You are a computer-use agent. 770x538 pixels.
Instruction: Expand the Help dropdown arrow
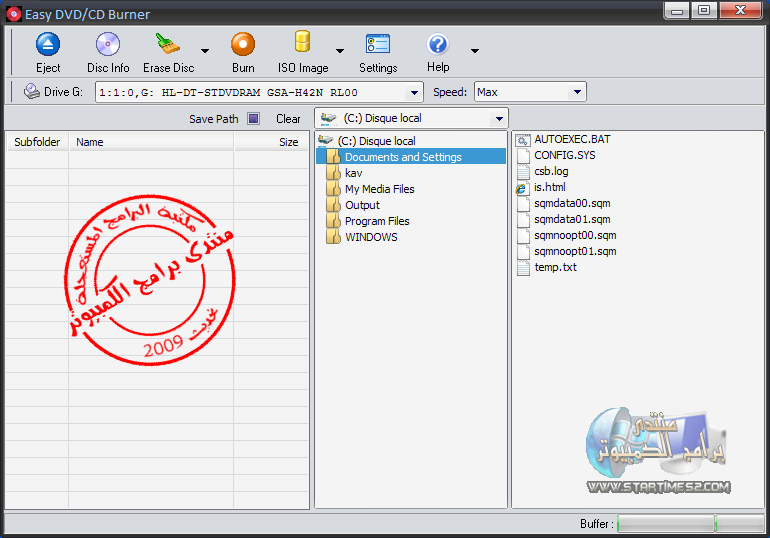point(474,51)
